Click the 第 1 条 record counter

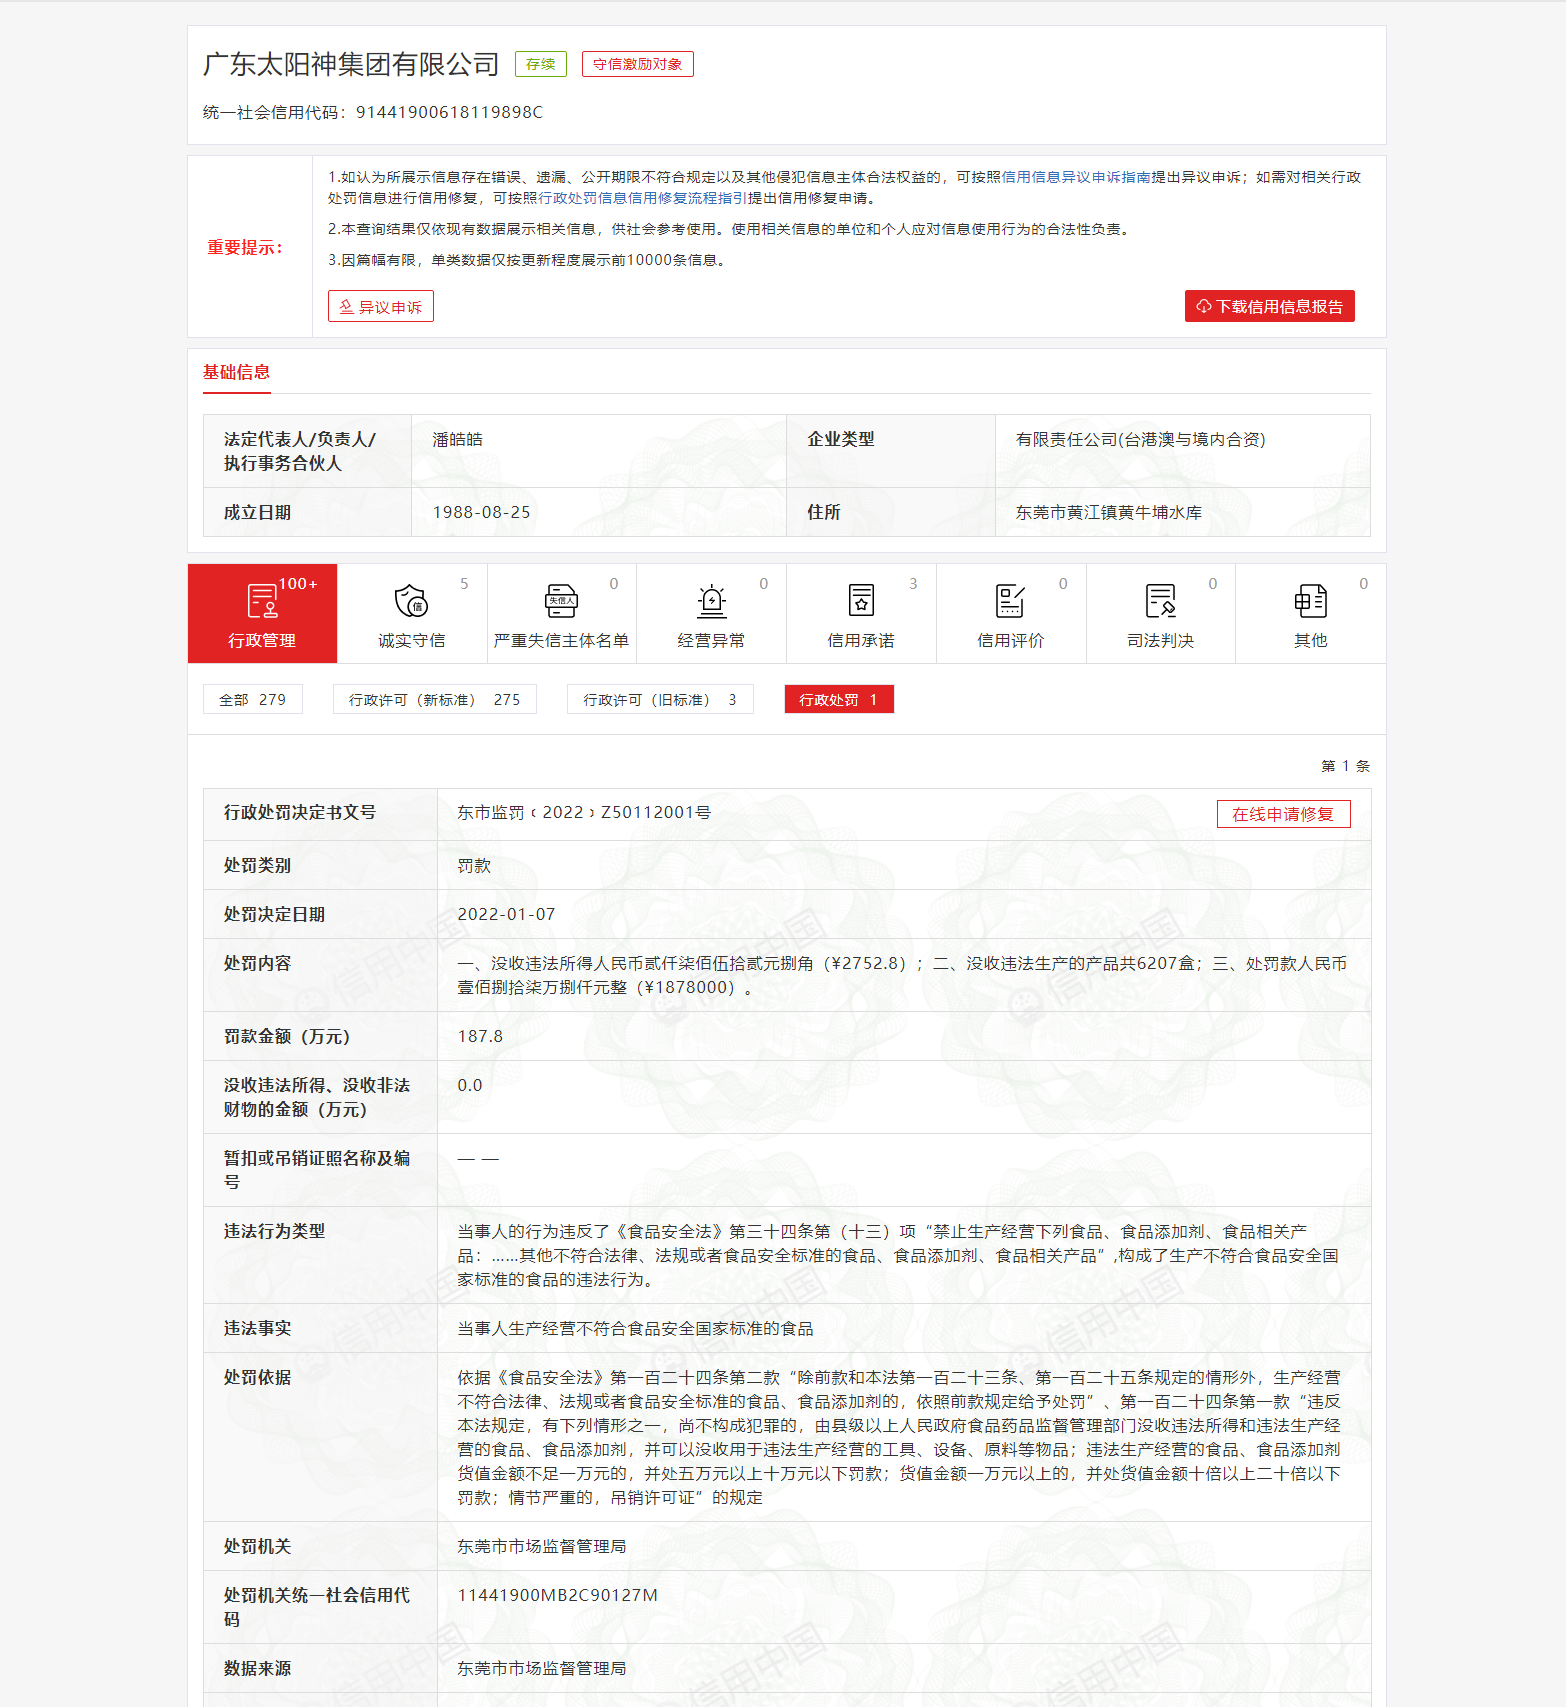click(1345, 766)
